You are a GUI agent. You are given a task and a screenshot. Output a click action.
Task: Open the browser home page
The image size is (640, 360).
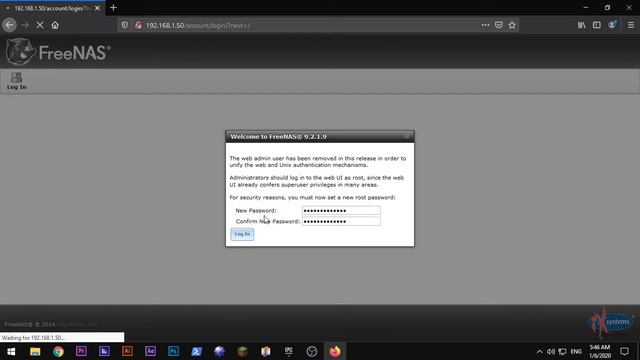55,25
